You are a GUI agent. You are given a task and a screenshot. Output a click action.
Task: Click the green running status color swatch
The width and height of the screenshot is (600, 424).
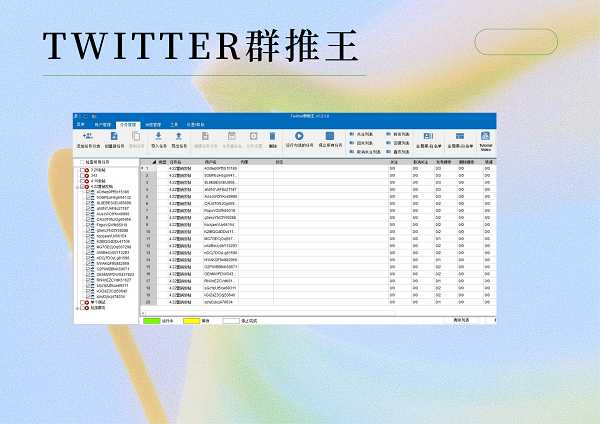click(x=152, y=321)
